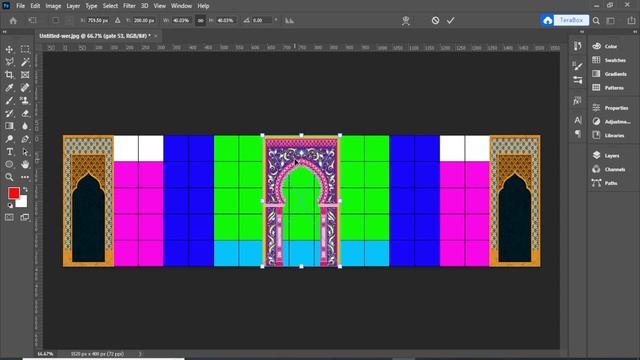
Task: Toggle relative positioning triangle for reference point
Action: point(118,20)
